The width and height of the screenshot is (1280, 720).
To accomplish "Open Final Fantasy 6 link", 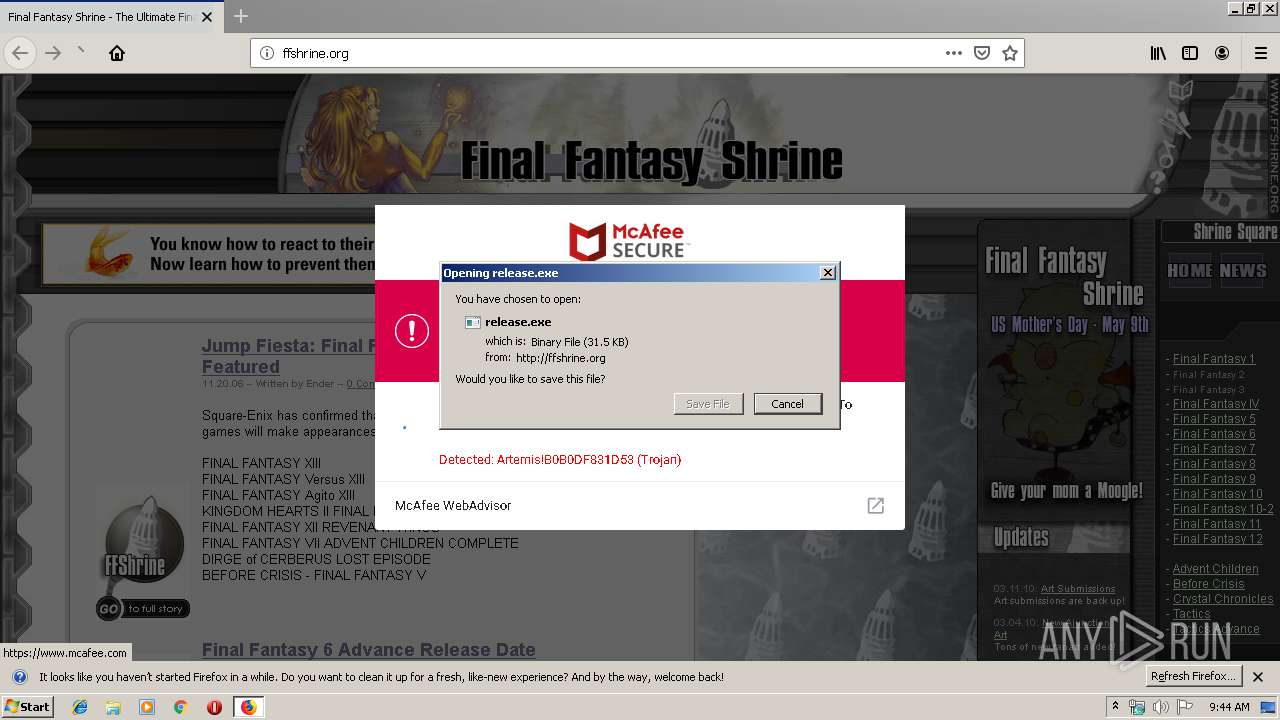I will click(x=1214, y=434).
